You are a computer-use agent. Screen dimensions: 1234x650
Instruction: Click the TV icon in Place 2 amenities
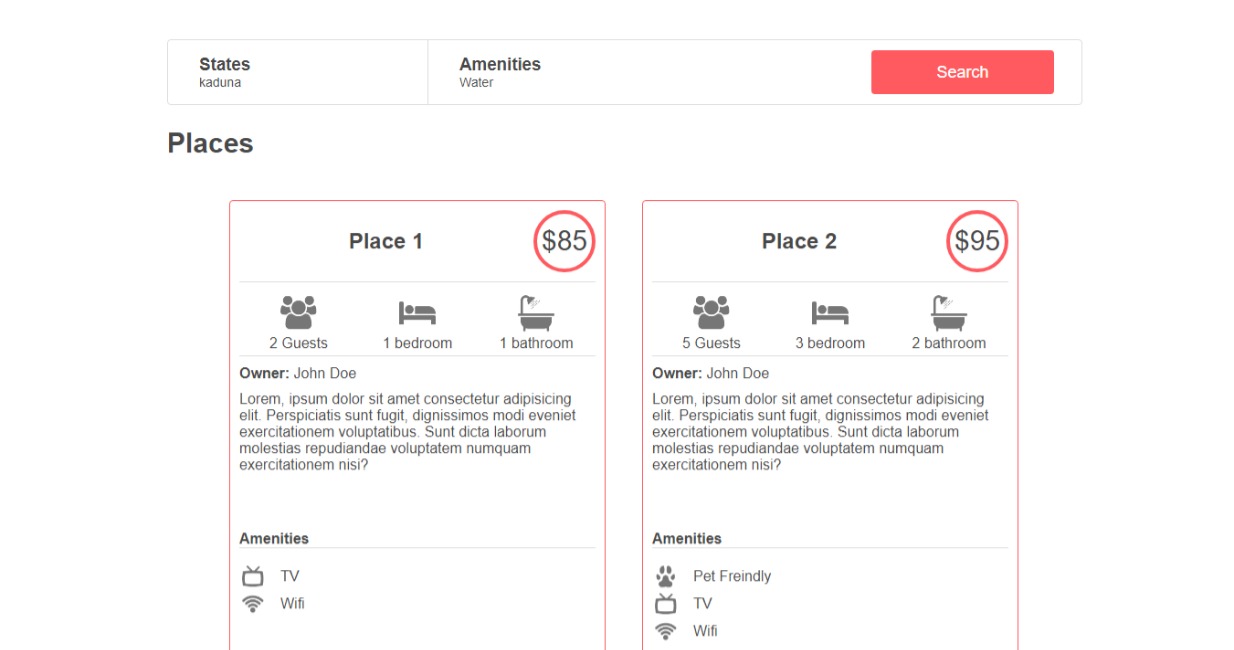pyautogui.click(x=666, y=604)
